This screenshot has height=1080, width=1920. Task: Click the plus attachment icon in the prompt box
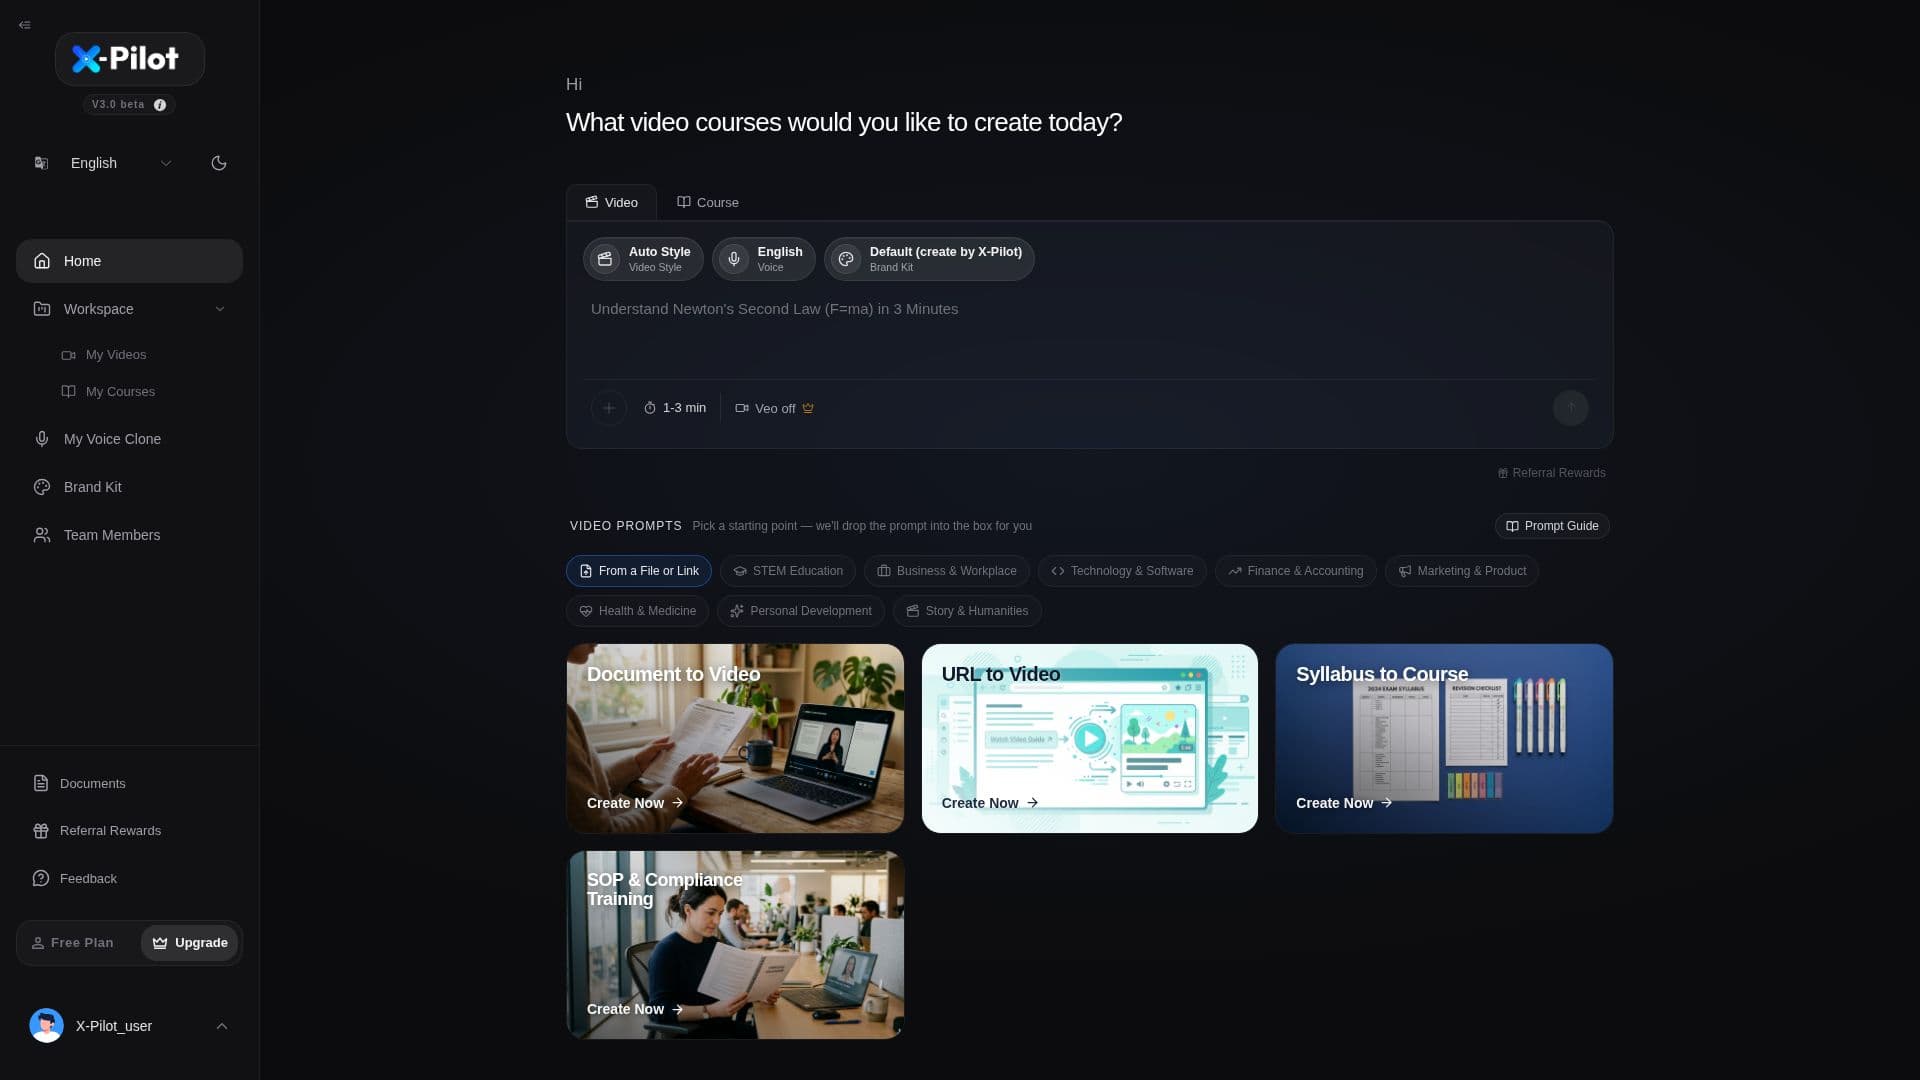(609, 408)
